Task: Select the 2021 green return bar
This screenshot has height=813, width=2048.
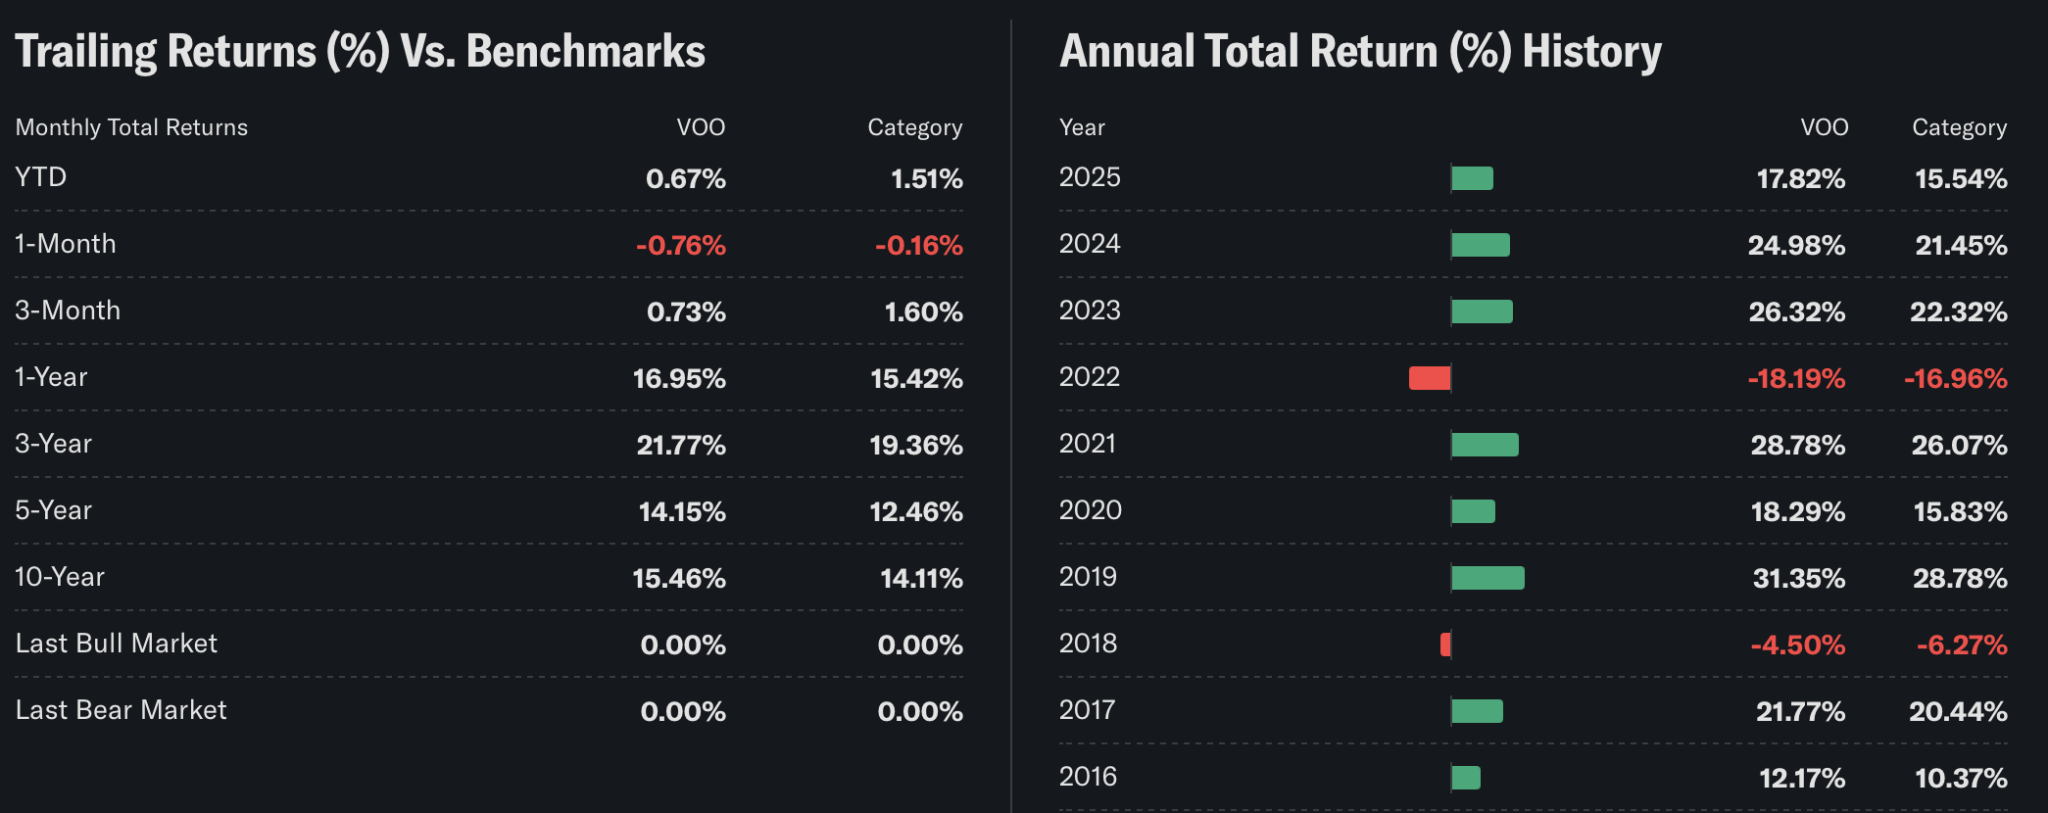Action: tap(1485, 445)
